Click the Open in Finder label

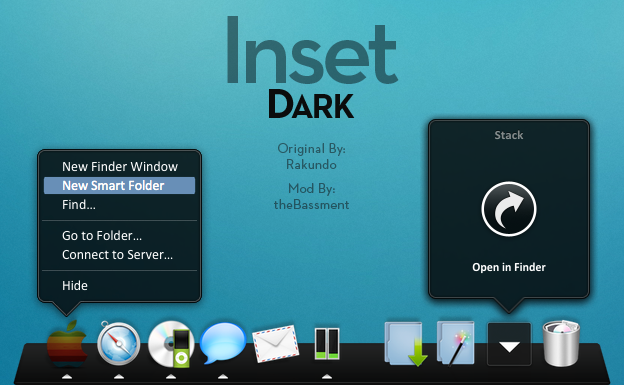coord(509,267)
